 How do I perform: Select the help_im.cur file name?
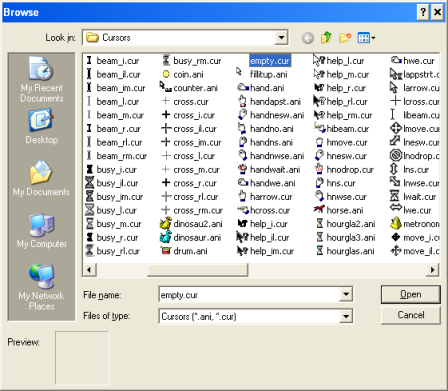tap(272, 251)
